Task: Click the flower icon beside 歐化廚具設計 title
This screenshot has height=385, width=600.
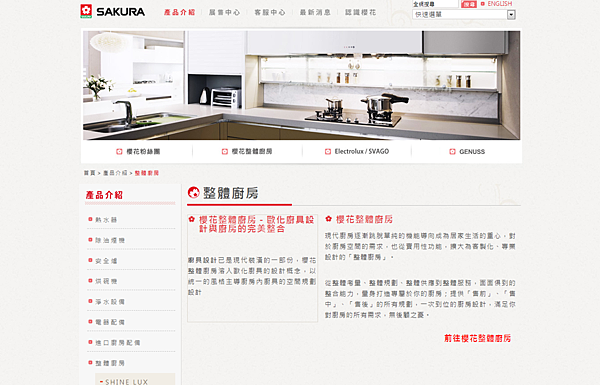Action: [192, 219]
